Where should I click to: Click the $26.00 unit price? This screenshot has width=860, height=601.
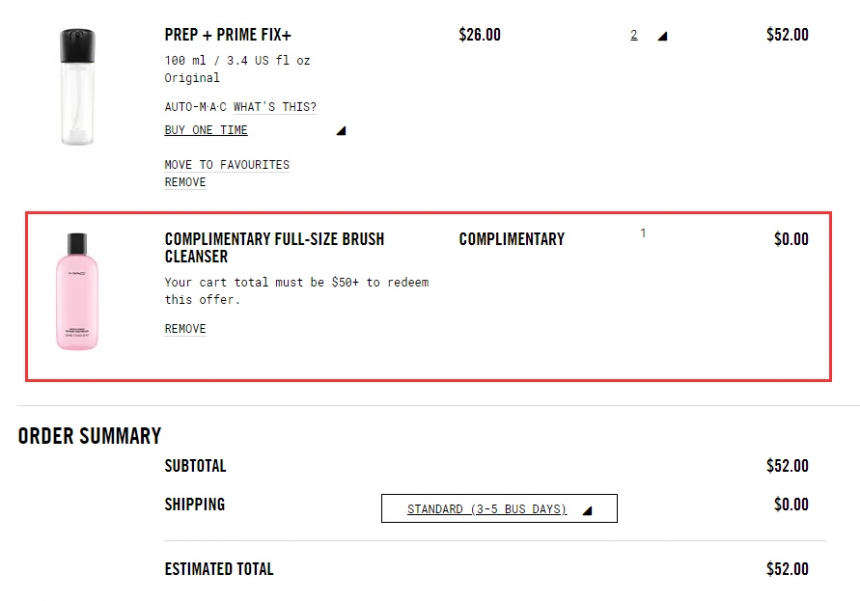pos(479,35)
